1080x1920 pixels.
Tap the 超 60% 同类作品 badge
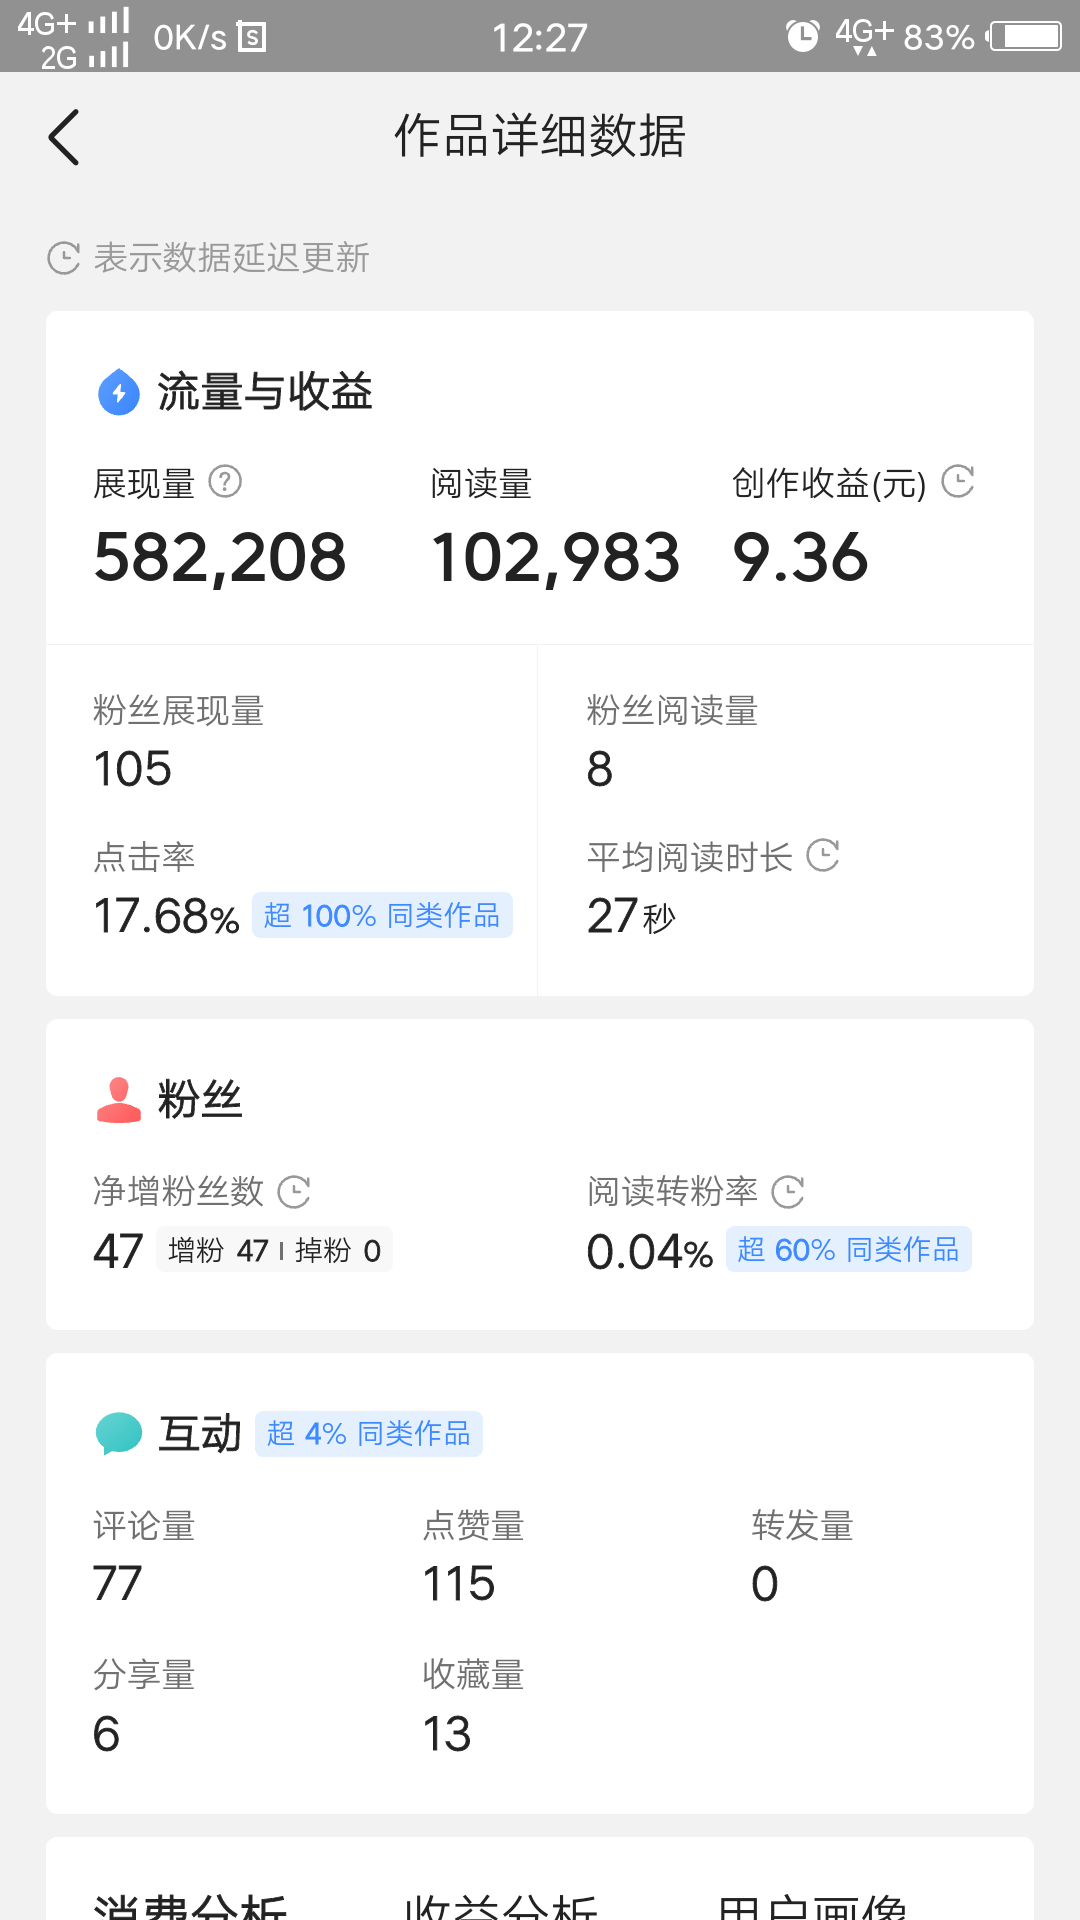tap(848, 1249)
